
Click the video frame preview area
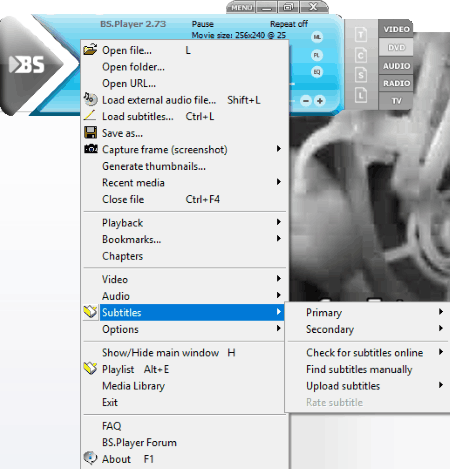click(369, 207)
